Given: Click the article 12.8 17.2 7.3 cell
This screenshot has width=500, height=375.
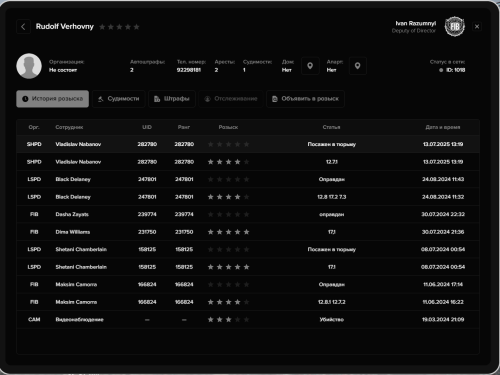Looking at the screenshot, I should (332, 197).
